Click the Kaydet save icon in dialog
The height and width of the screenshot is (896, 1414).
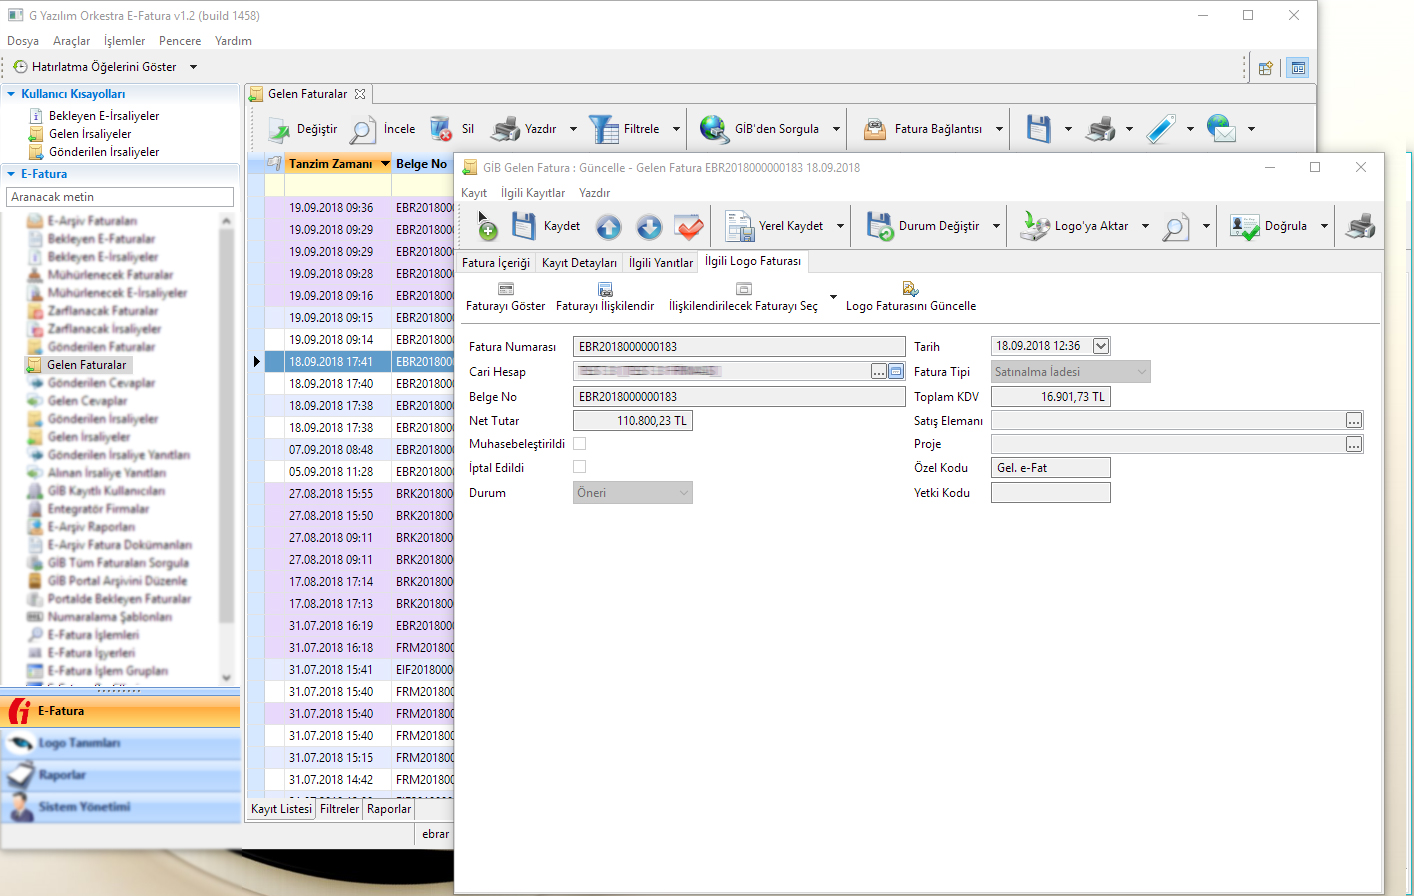coord(524,226)
